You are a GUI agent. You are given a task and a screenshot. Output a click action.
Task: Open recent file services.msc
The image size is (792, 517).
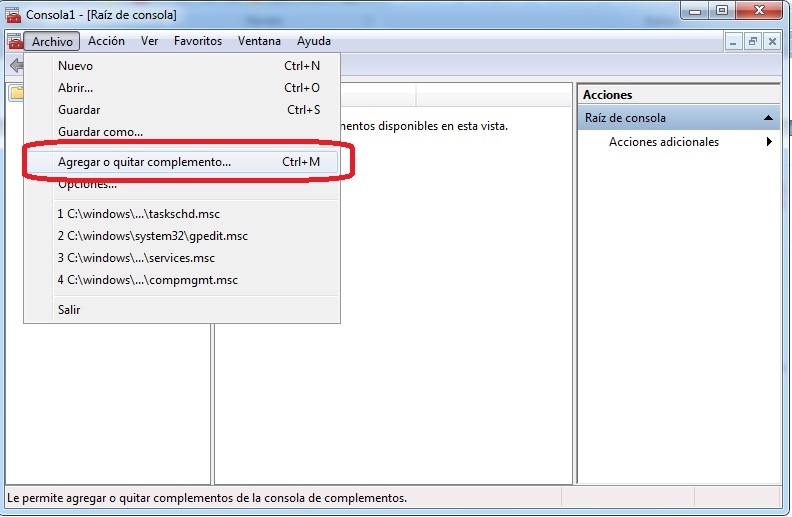[135, 258]
